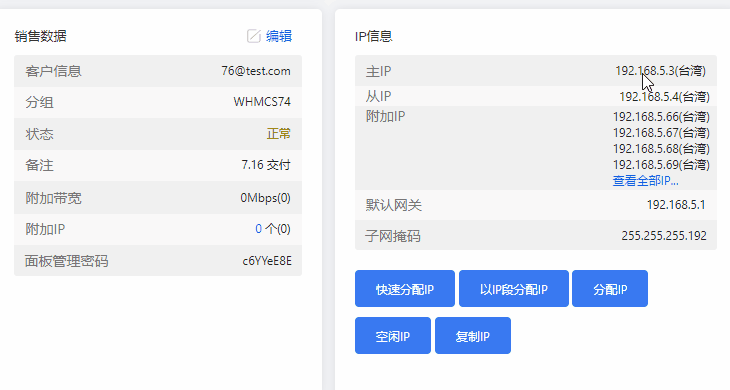The image size is (730, 390).
Task: Click the 主IP row label
Action: point(379,71)
